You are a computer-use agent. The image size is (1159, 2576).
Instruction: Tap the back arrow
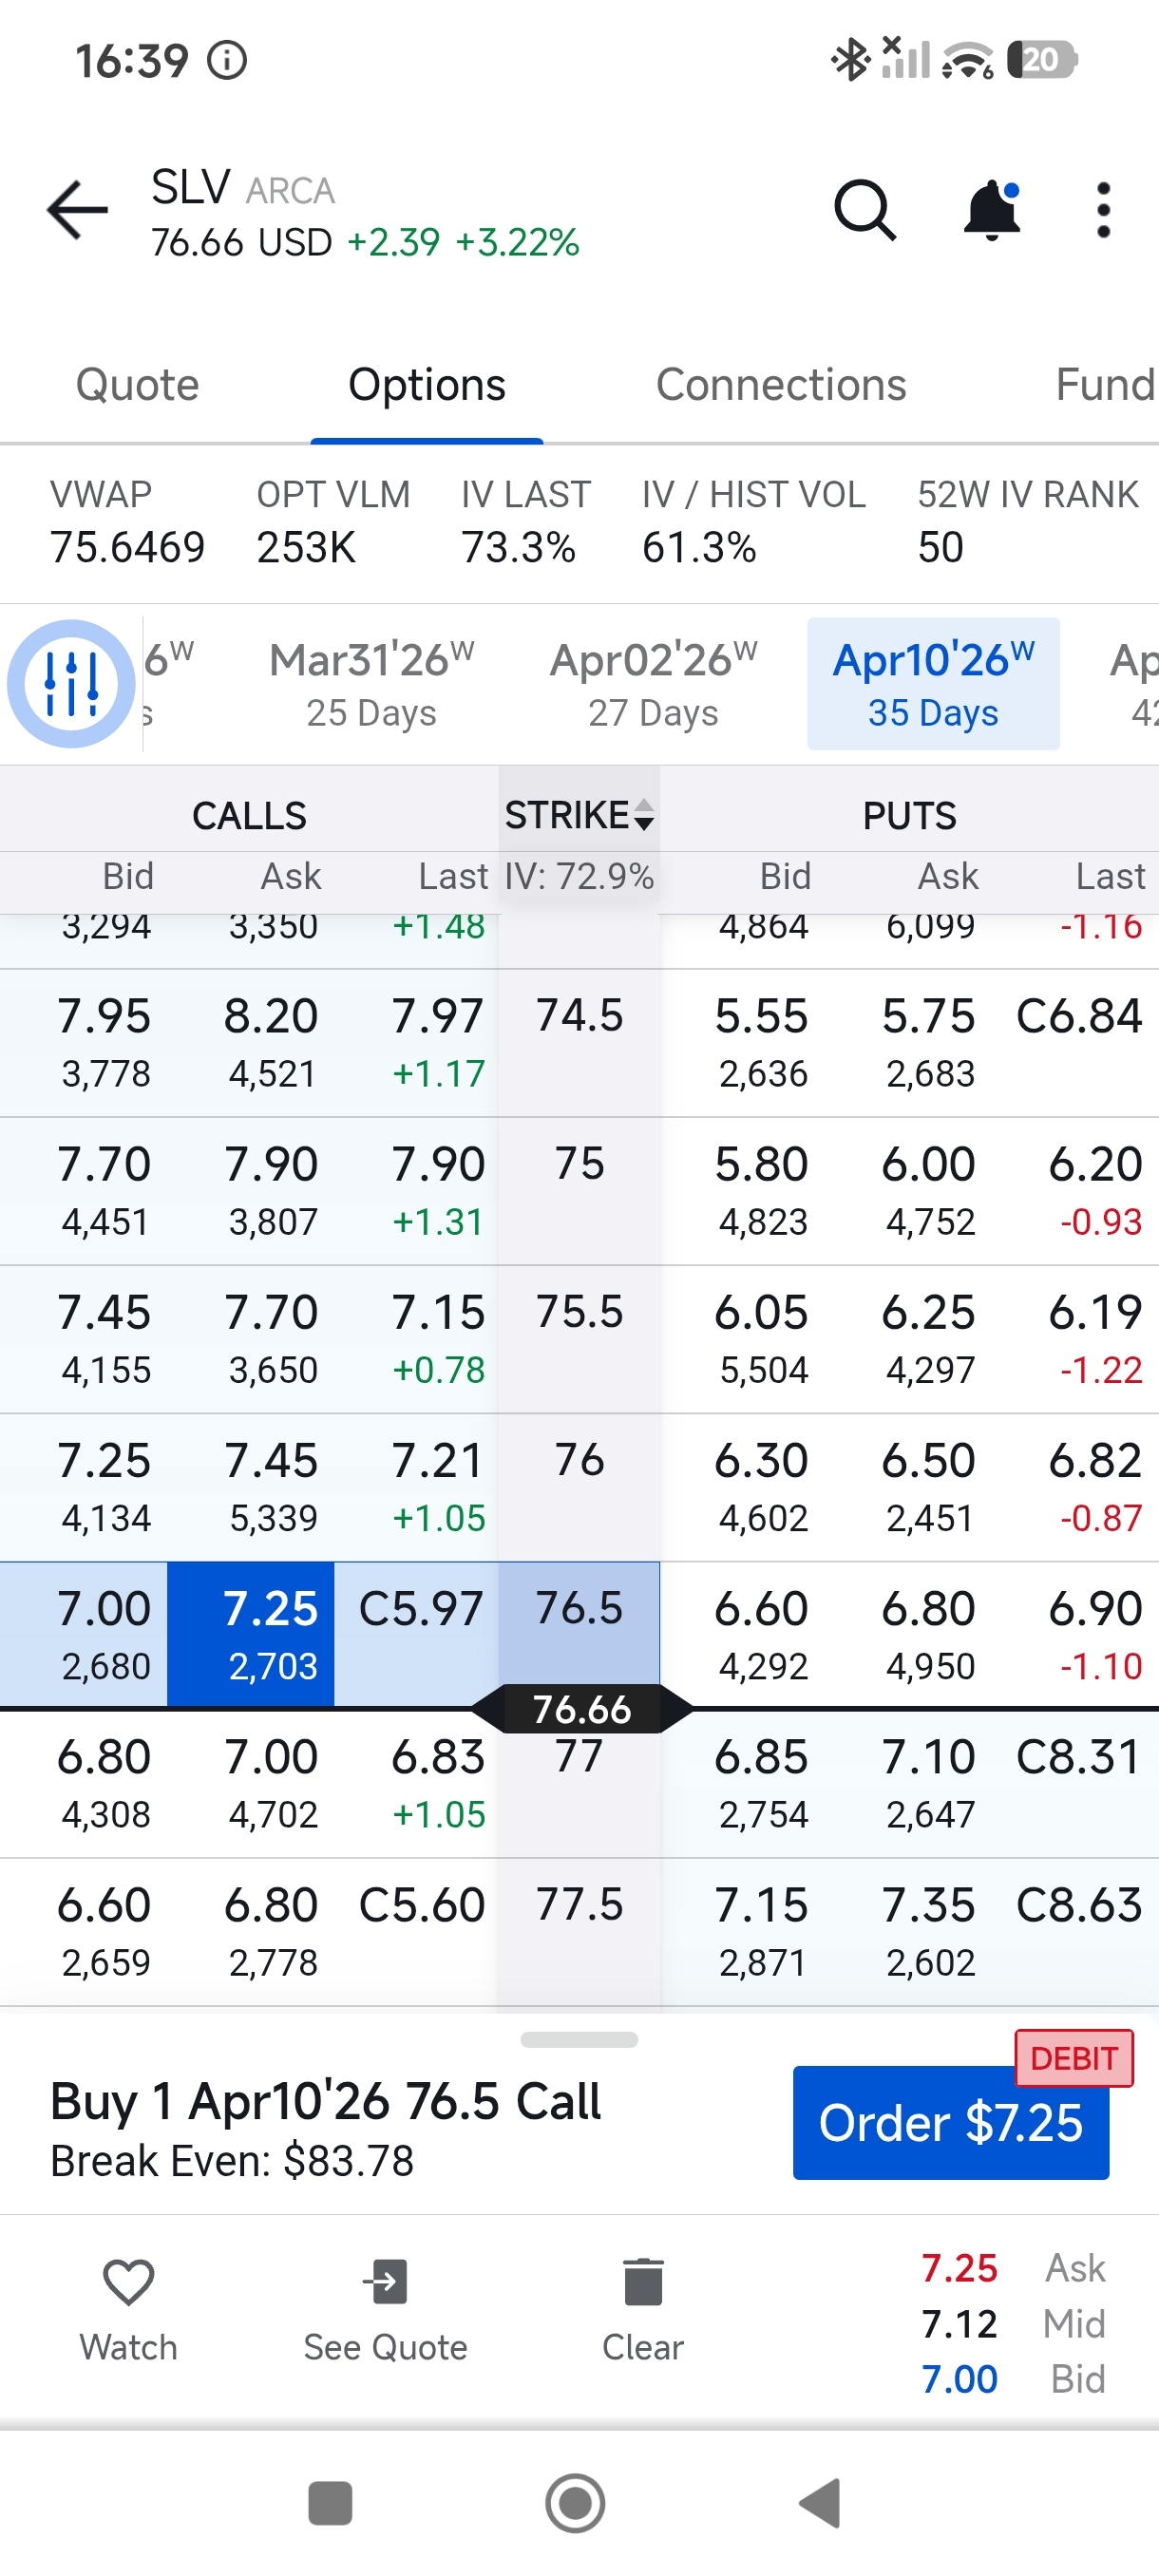(x=77, y=210)
